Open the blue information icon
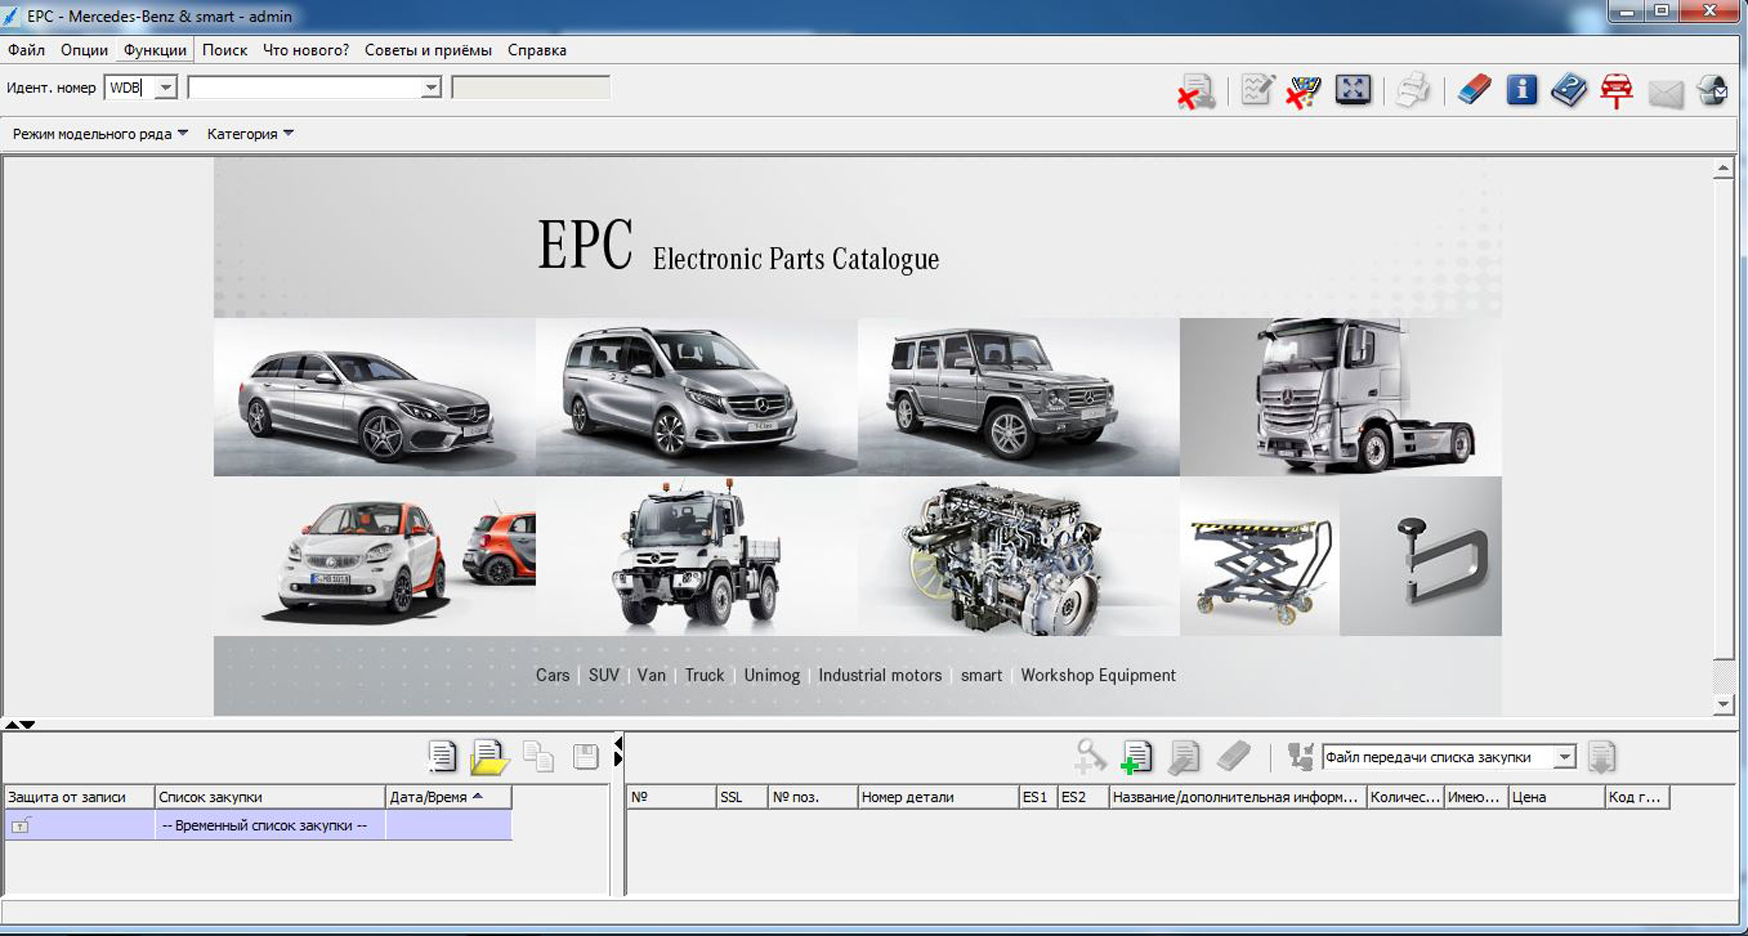 click(1521, 91)
